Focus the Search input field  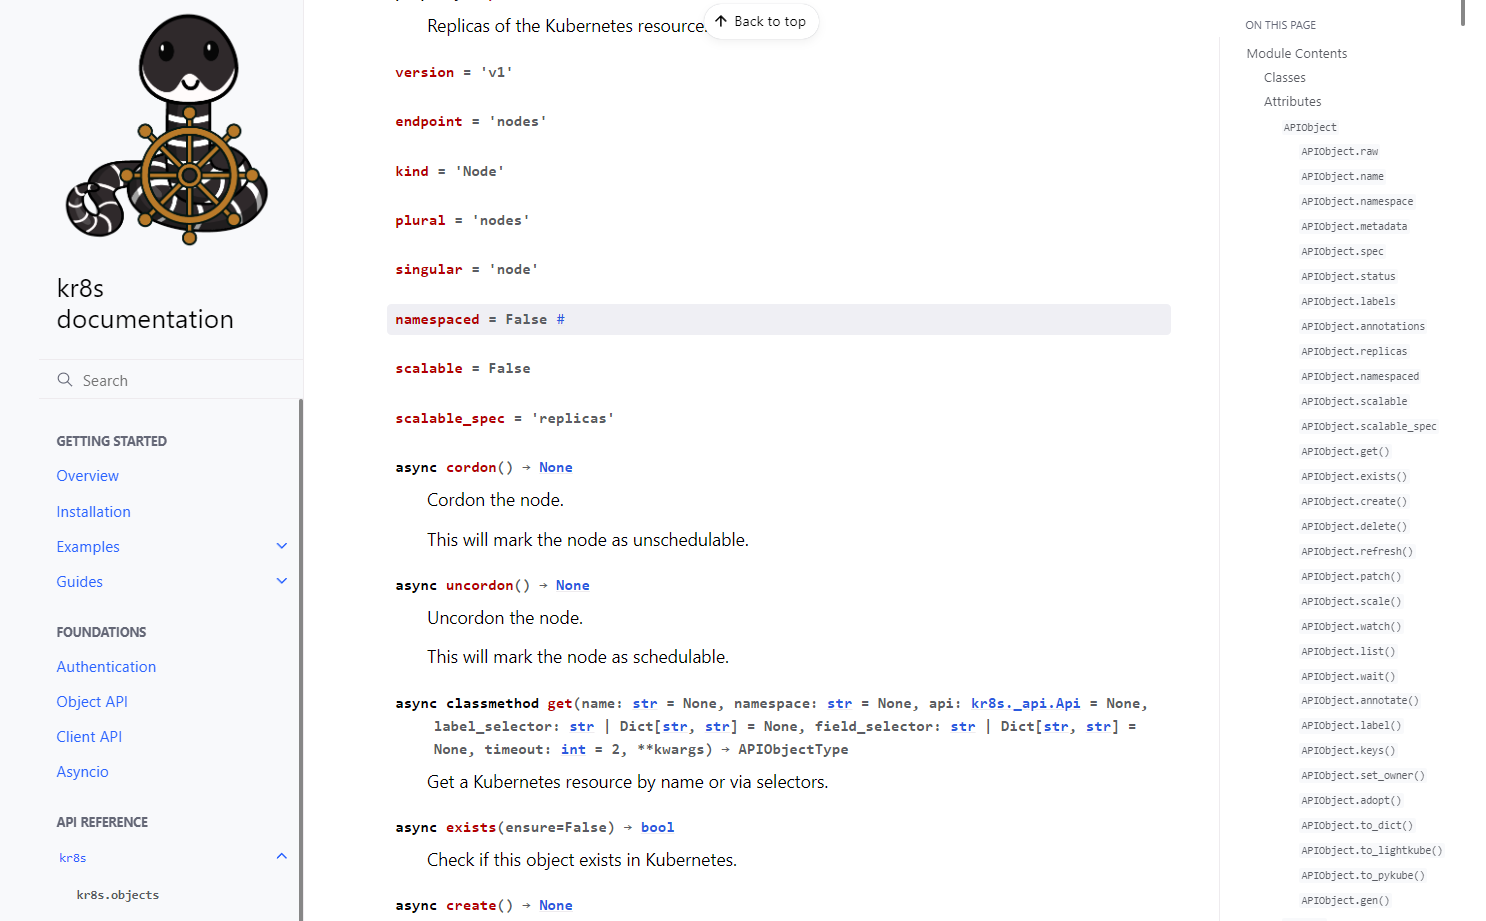pos(172,380)
